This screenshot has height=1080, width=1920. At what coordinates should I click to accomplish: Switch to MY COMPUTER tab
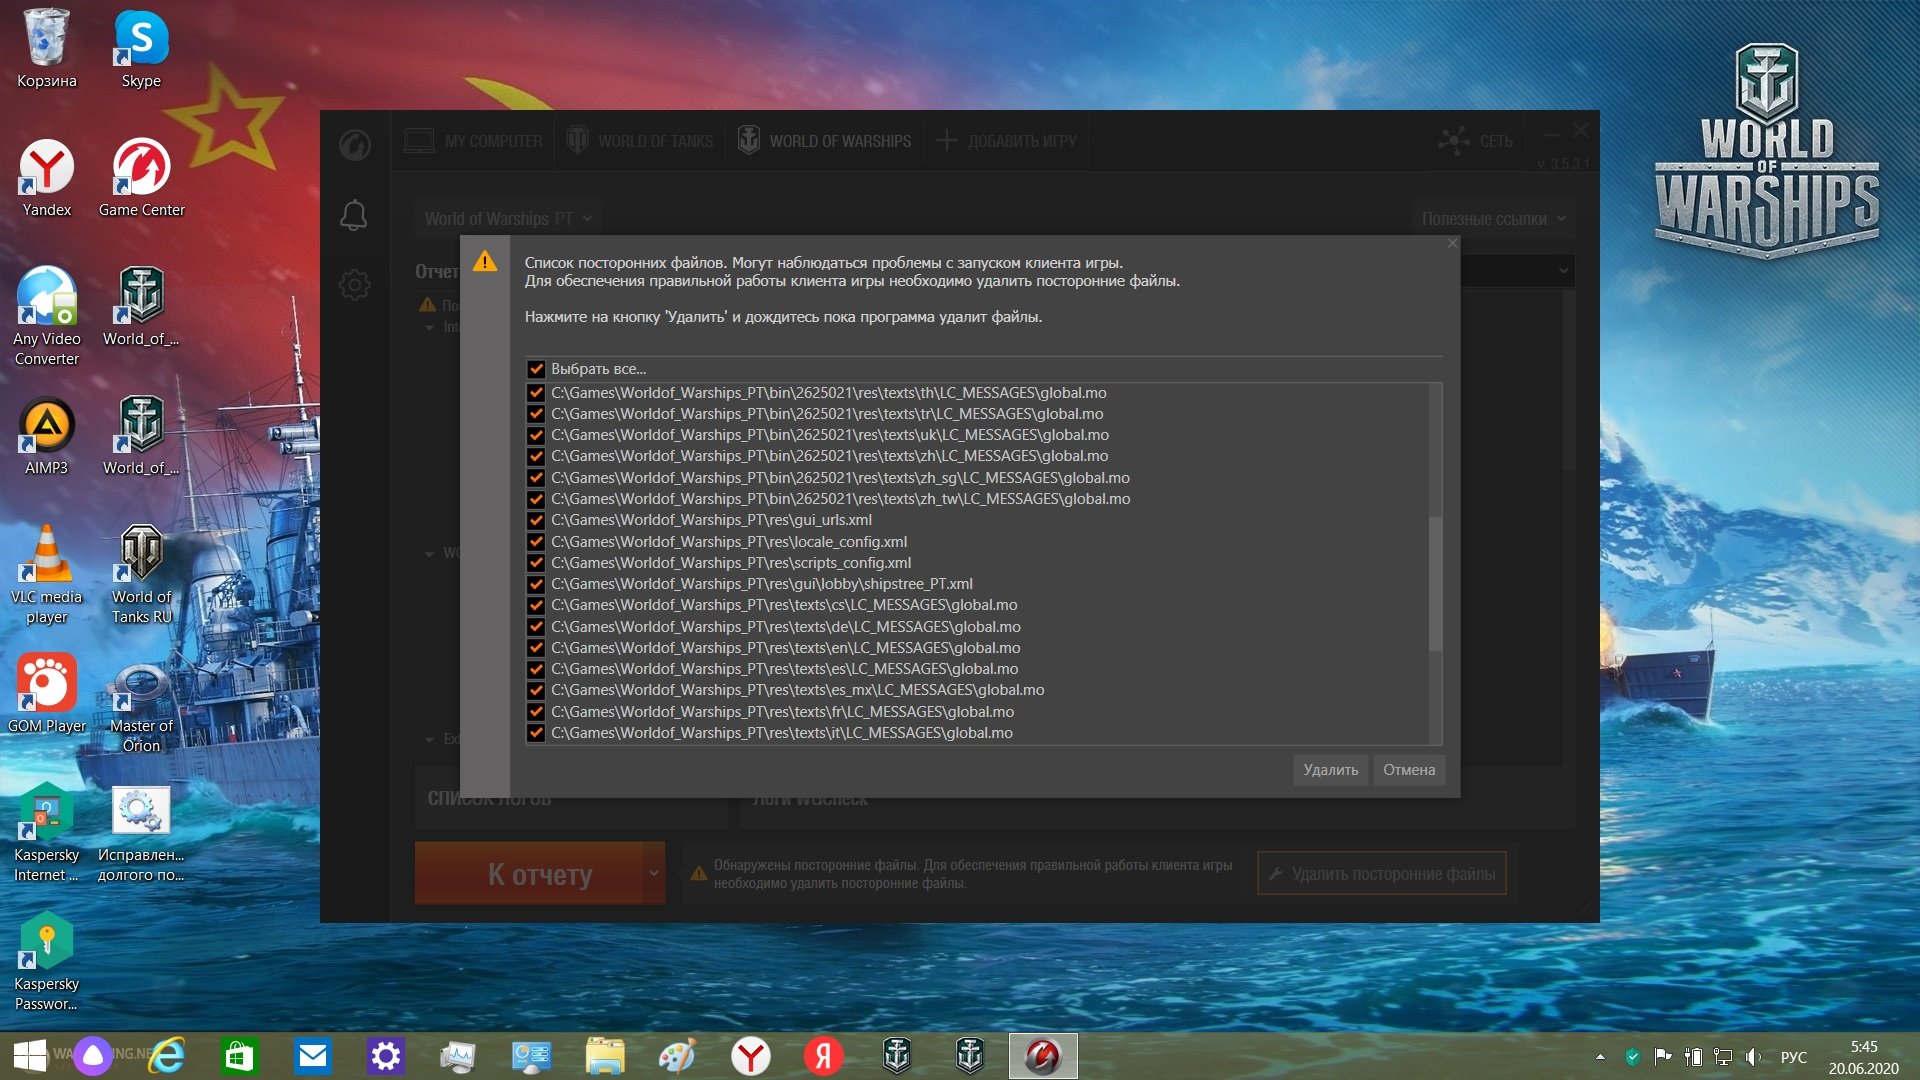(474, 141)
